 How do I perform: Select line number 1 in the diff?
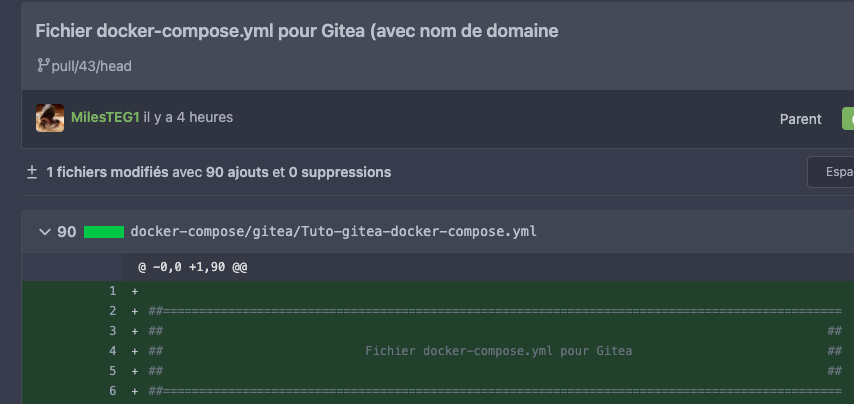coord(113,291)
